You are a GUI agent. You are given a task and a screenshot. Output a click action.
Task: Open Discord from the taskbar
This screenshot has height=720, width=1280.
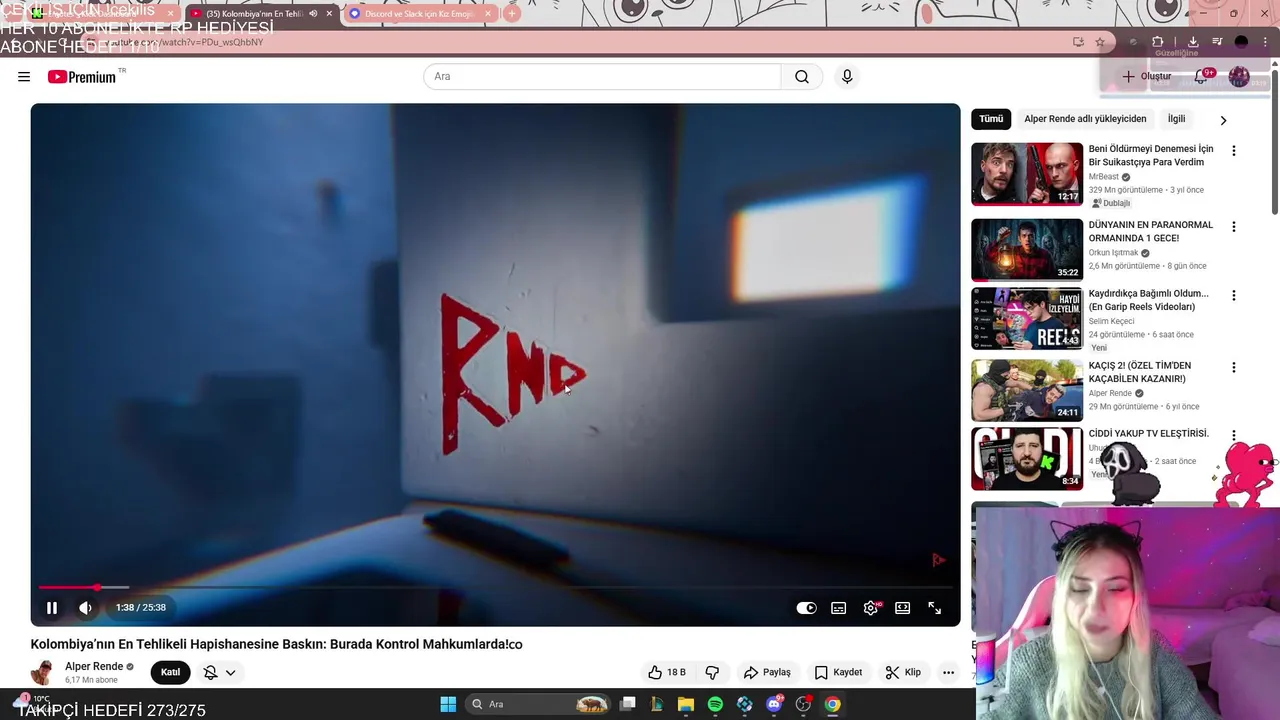coord(774,704)
